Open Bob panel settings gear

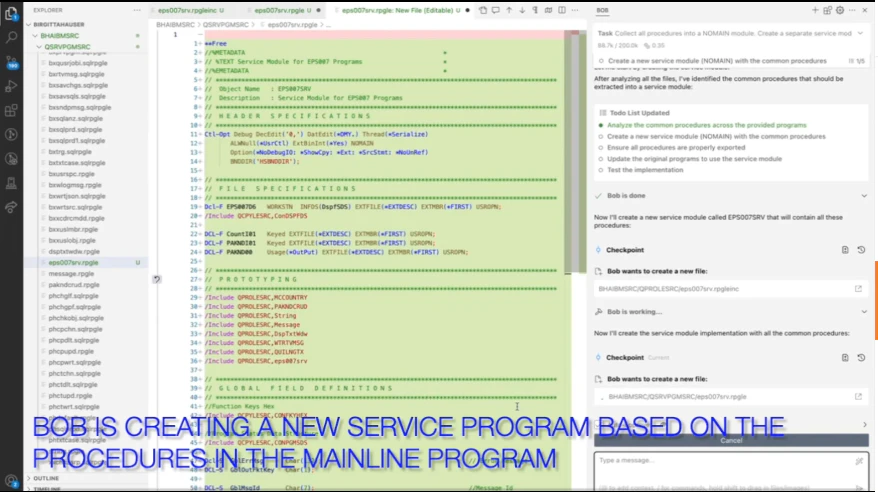click(x=840, y=10)
